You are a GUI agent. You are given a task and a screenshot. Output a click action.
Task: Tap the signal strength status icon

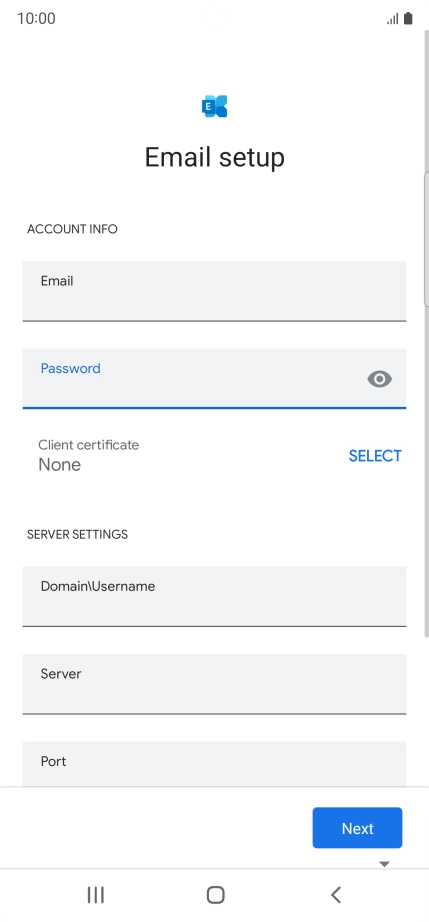pos(393,19)
